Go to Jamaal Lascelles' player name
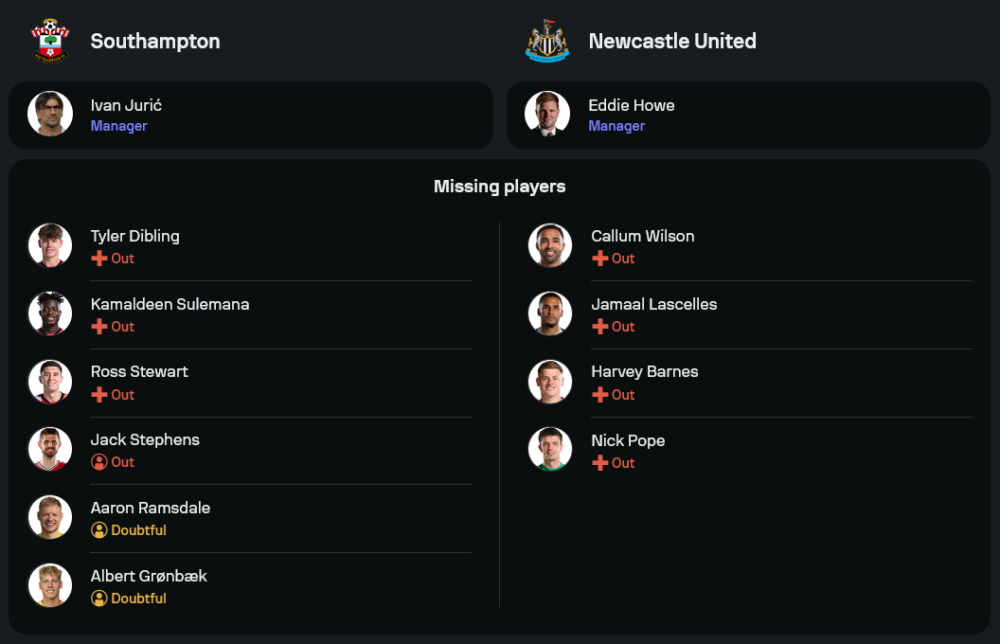 (x=654, y=304)
